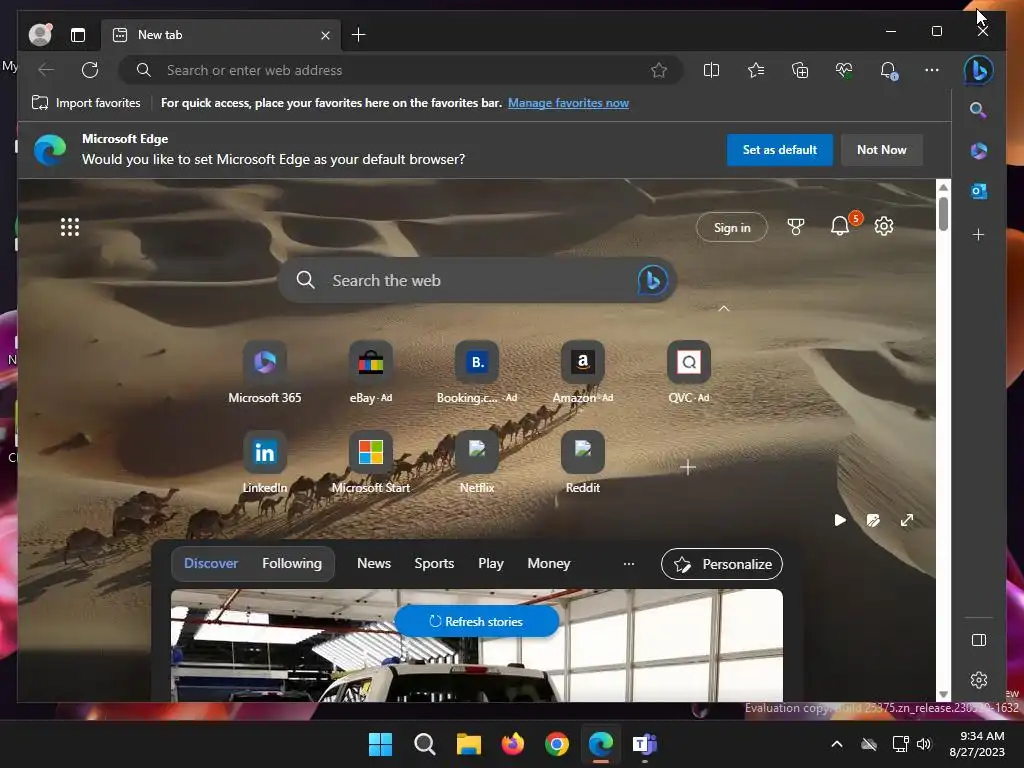
Task: Click Set as default button
Action: [x=779, y=150]
